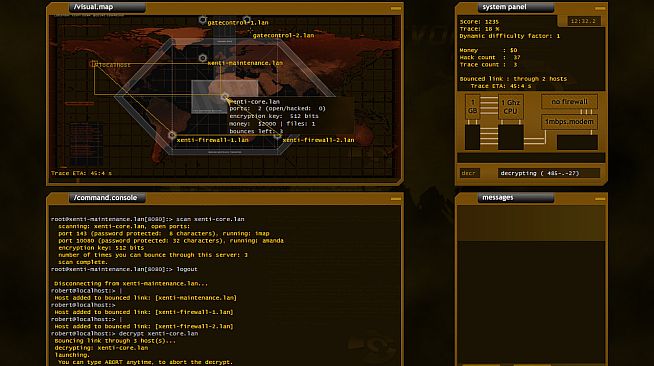The height and width of the screenshot is (366, 654).
Task: Click Disconnecting from xenti-maintenance.lan... line
Action: coord(131,283)
